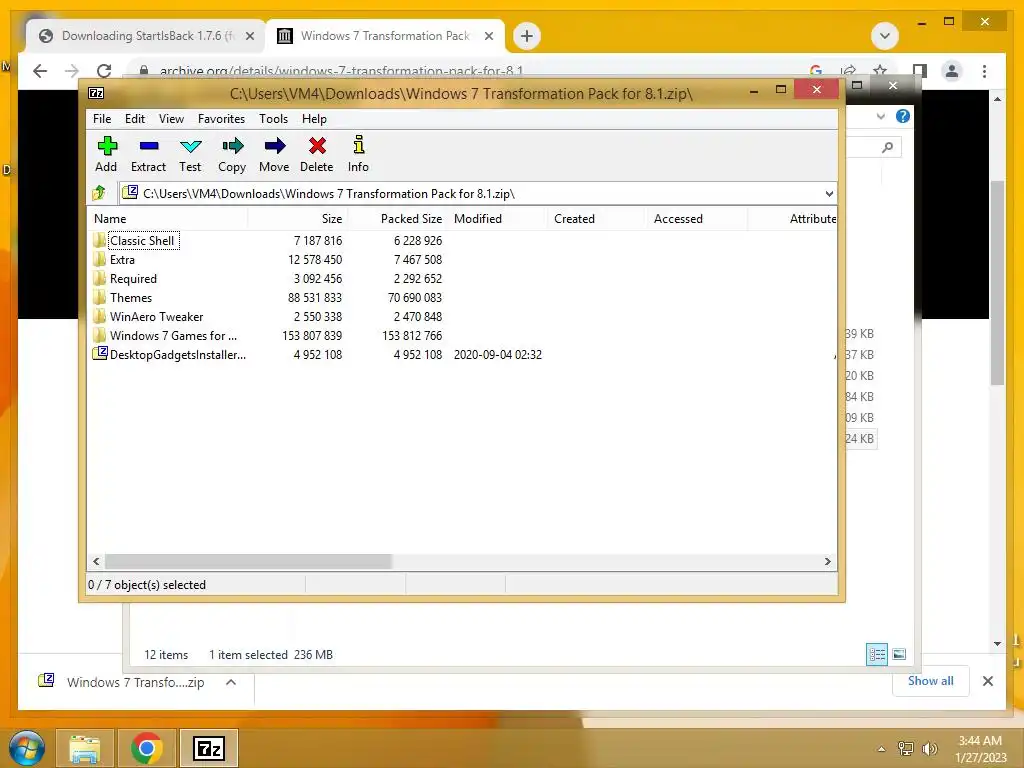Open the View menu
This screenshot has height=768, width=1024.
tap(171, 119)
